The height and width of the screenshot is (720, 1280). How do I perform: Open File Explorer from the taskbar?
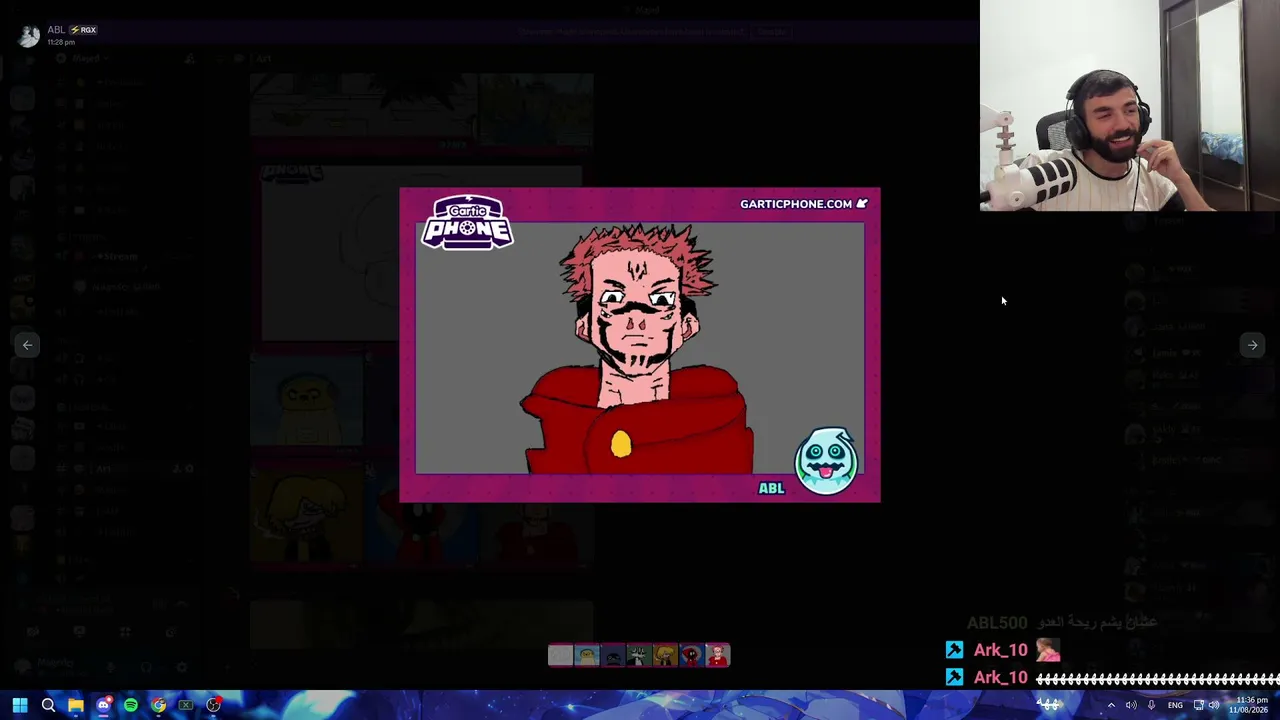pos(76,705)
